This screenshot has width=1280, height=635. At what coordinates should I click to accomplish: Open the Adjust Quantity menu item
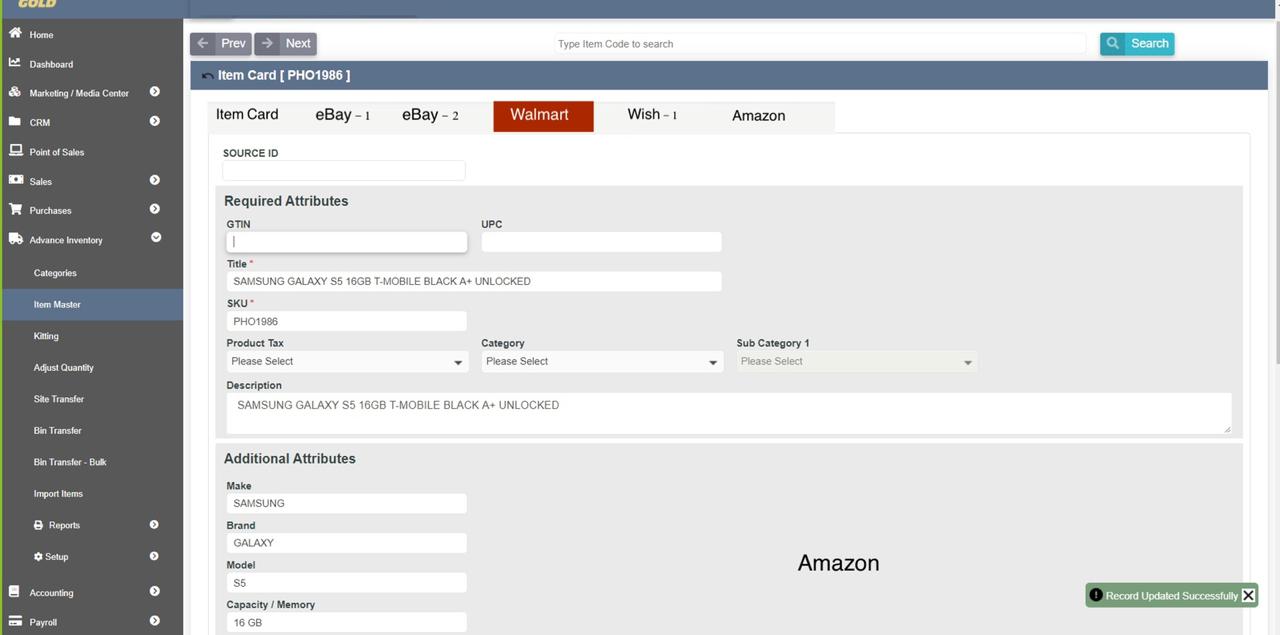click(63, 367)
